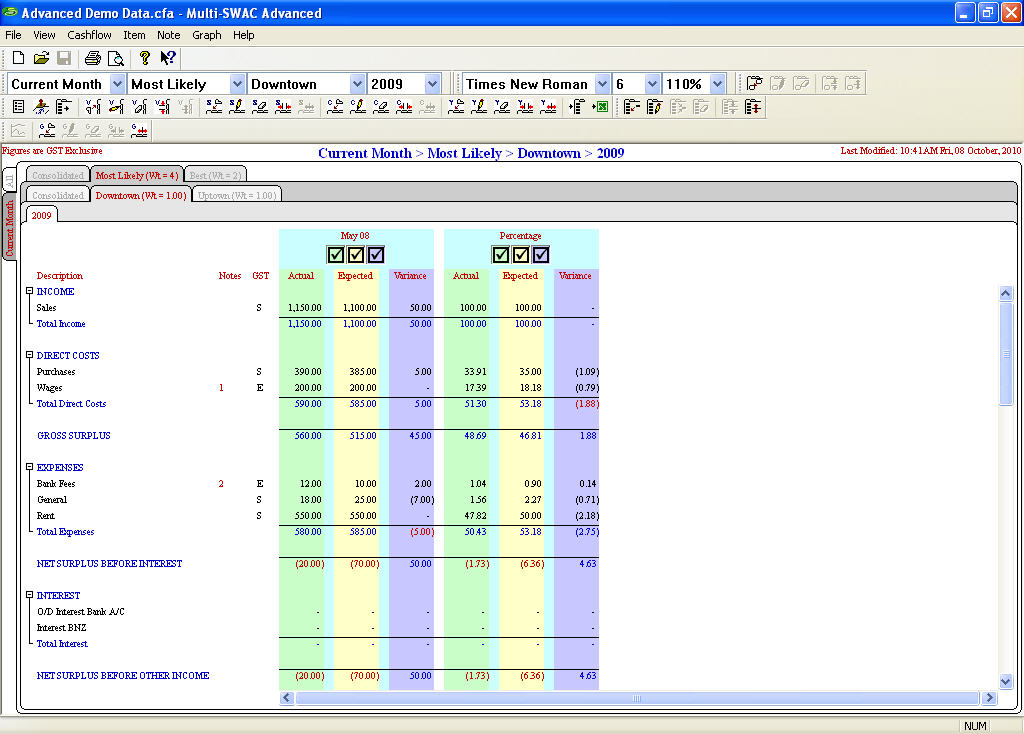Open Print Preview from the toolbar
1024x734 pixels.
tap(116, 58)
